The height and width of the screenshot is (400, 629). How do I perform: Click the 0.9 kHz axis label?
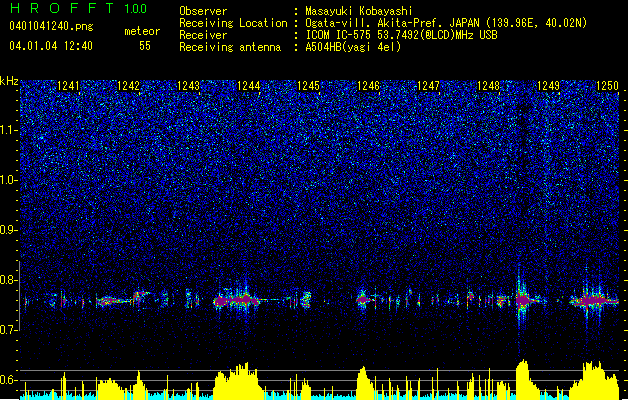click(x=9, y=230)
